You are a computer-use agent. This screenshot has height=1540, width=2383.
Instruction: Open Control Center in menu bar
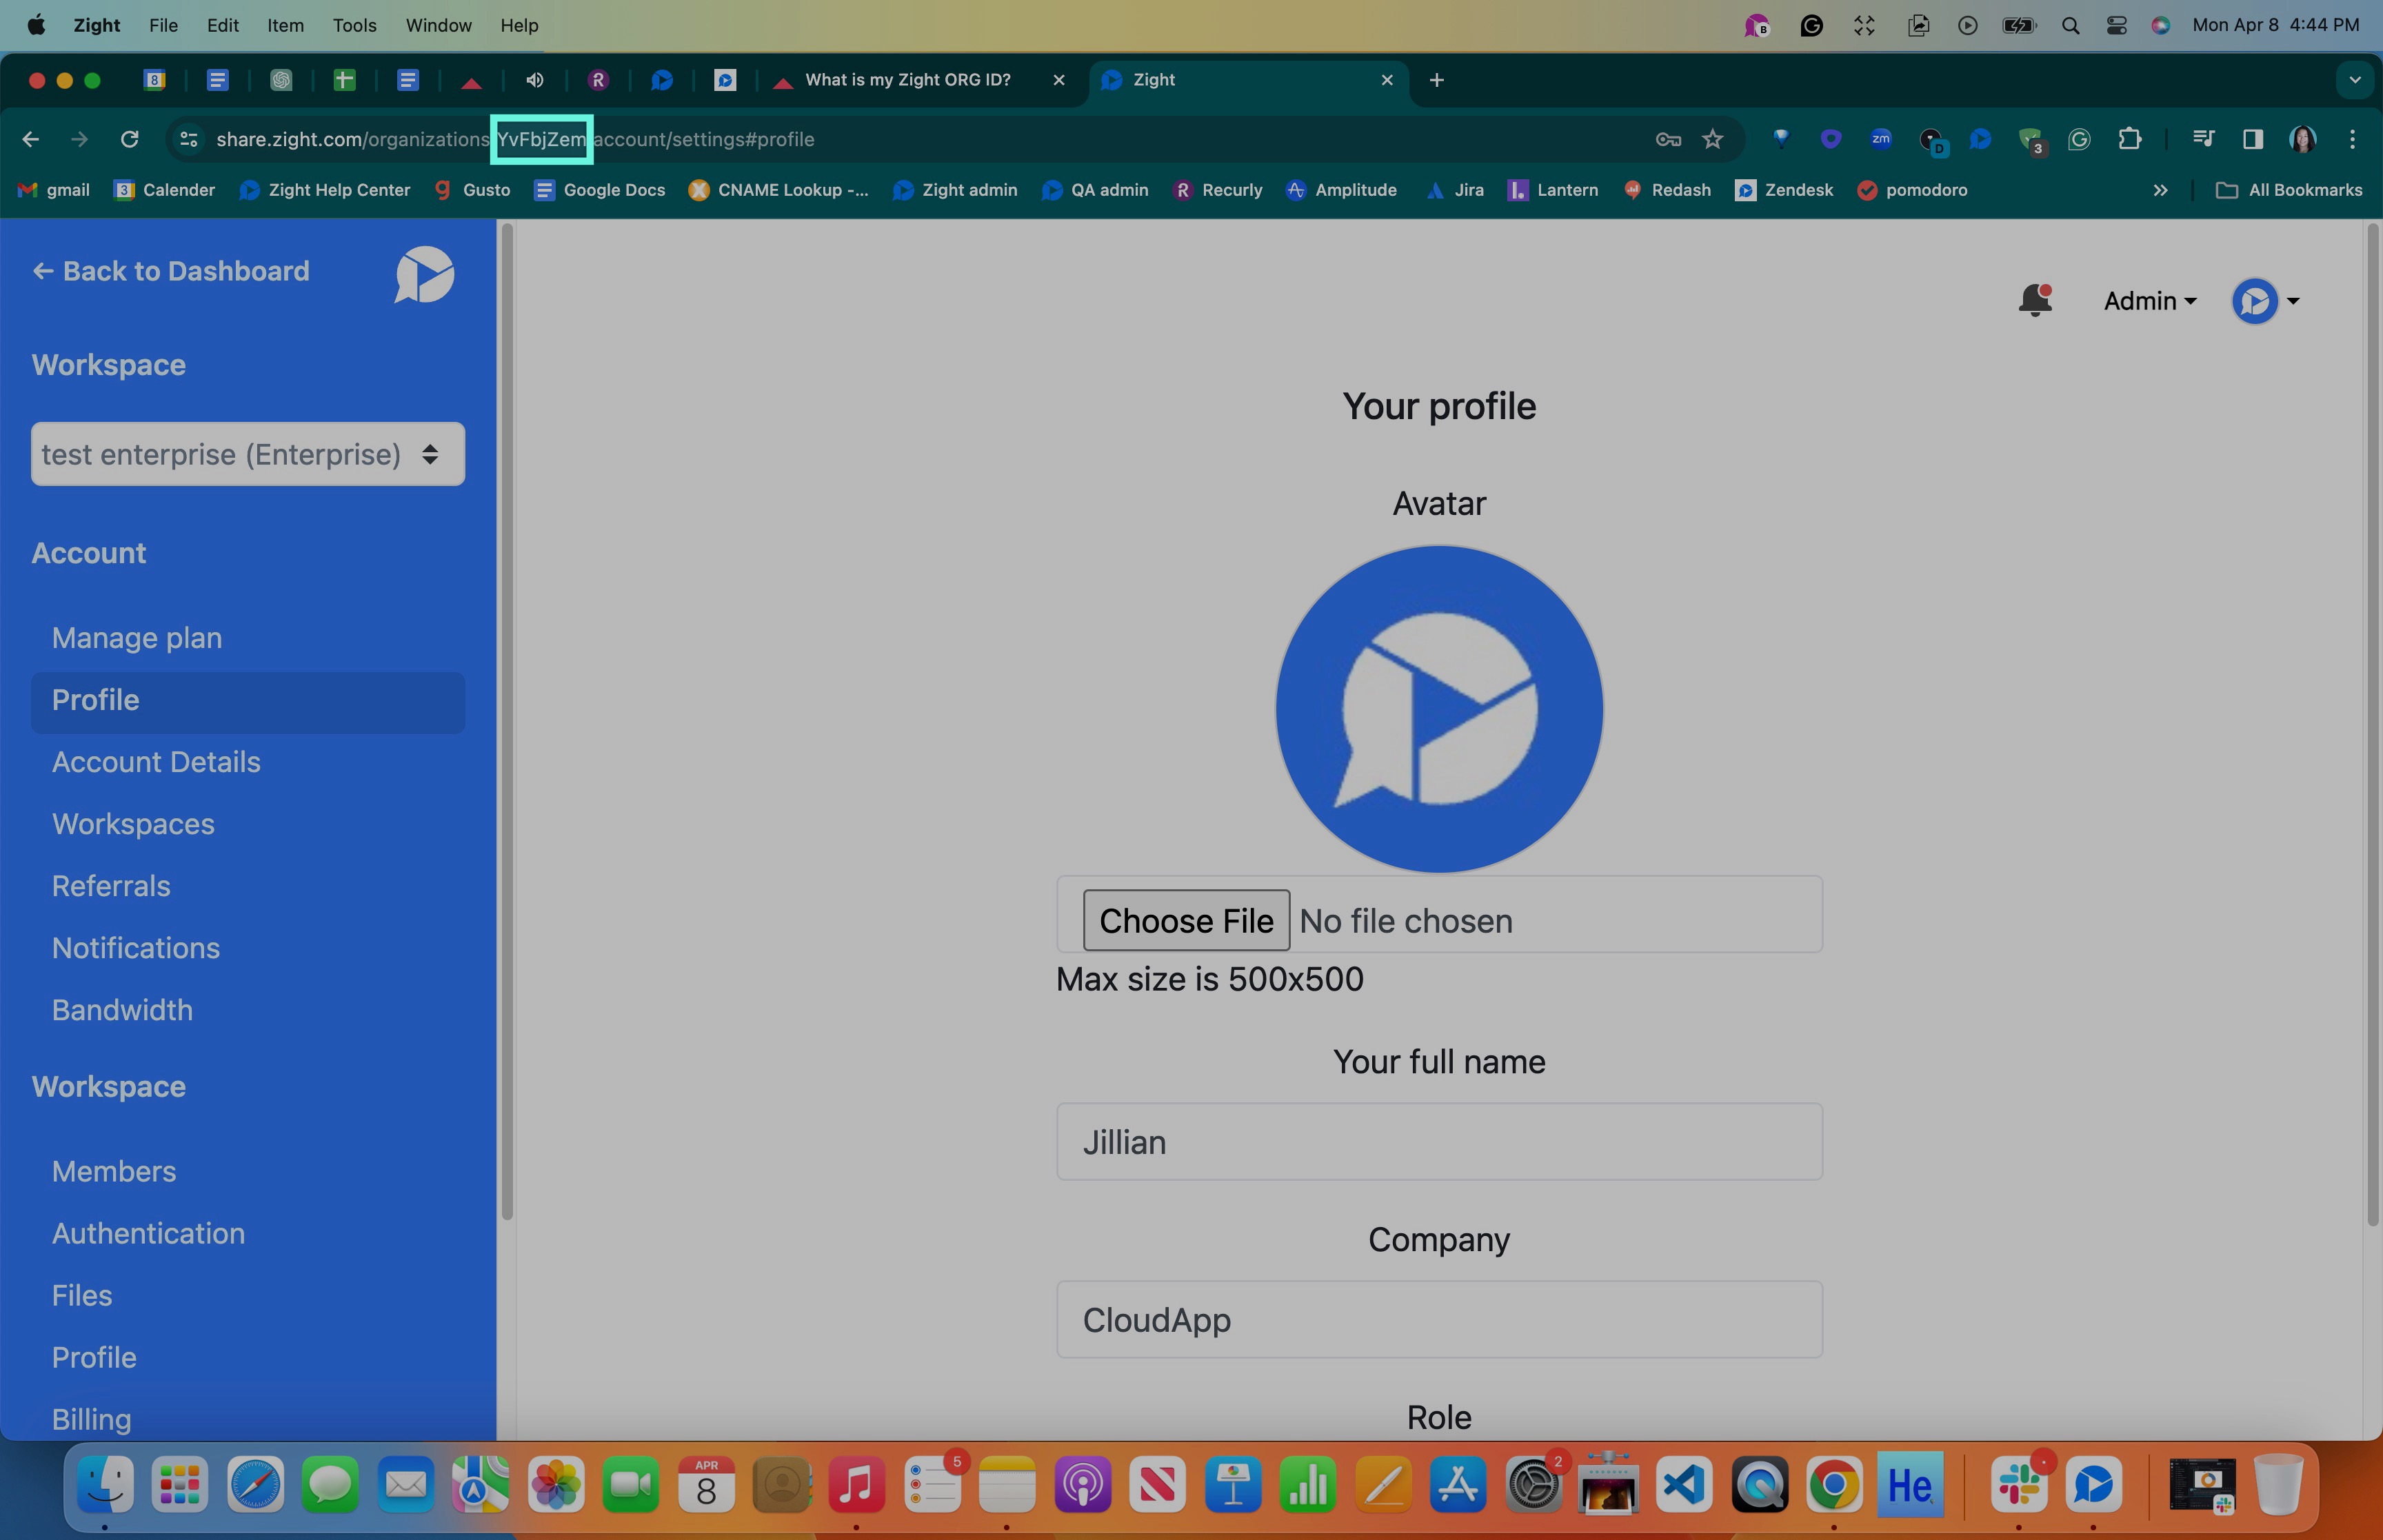2116,26
